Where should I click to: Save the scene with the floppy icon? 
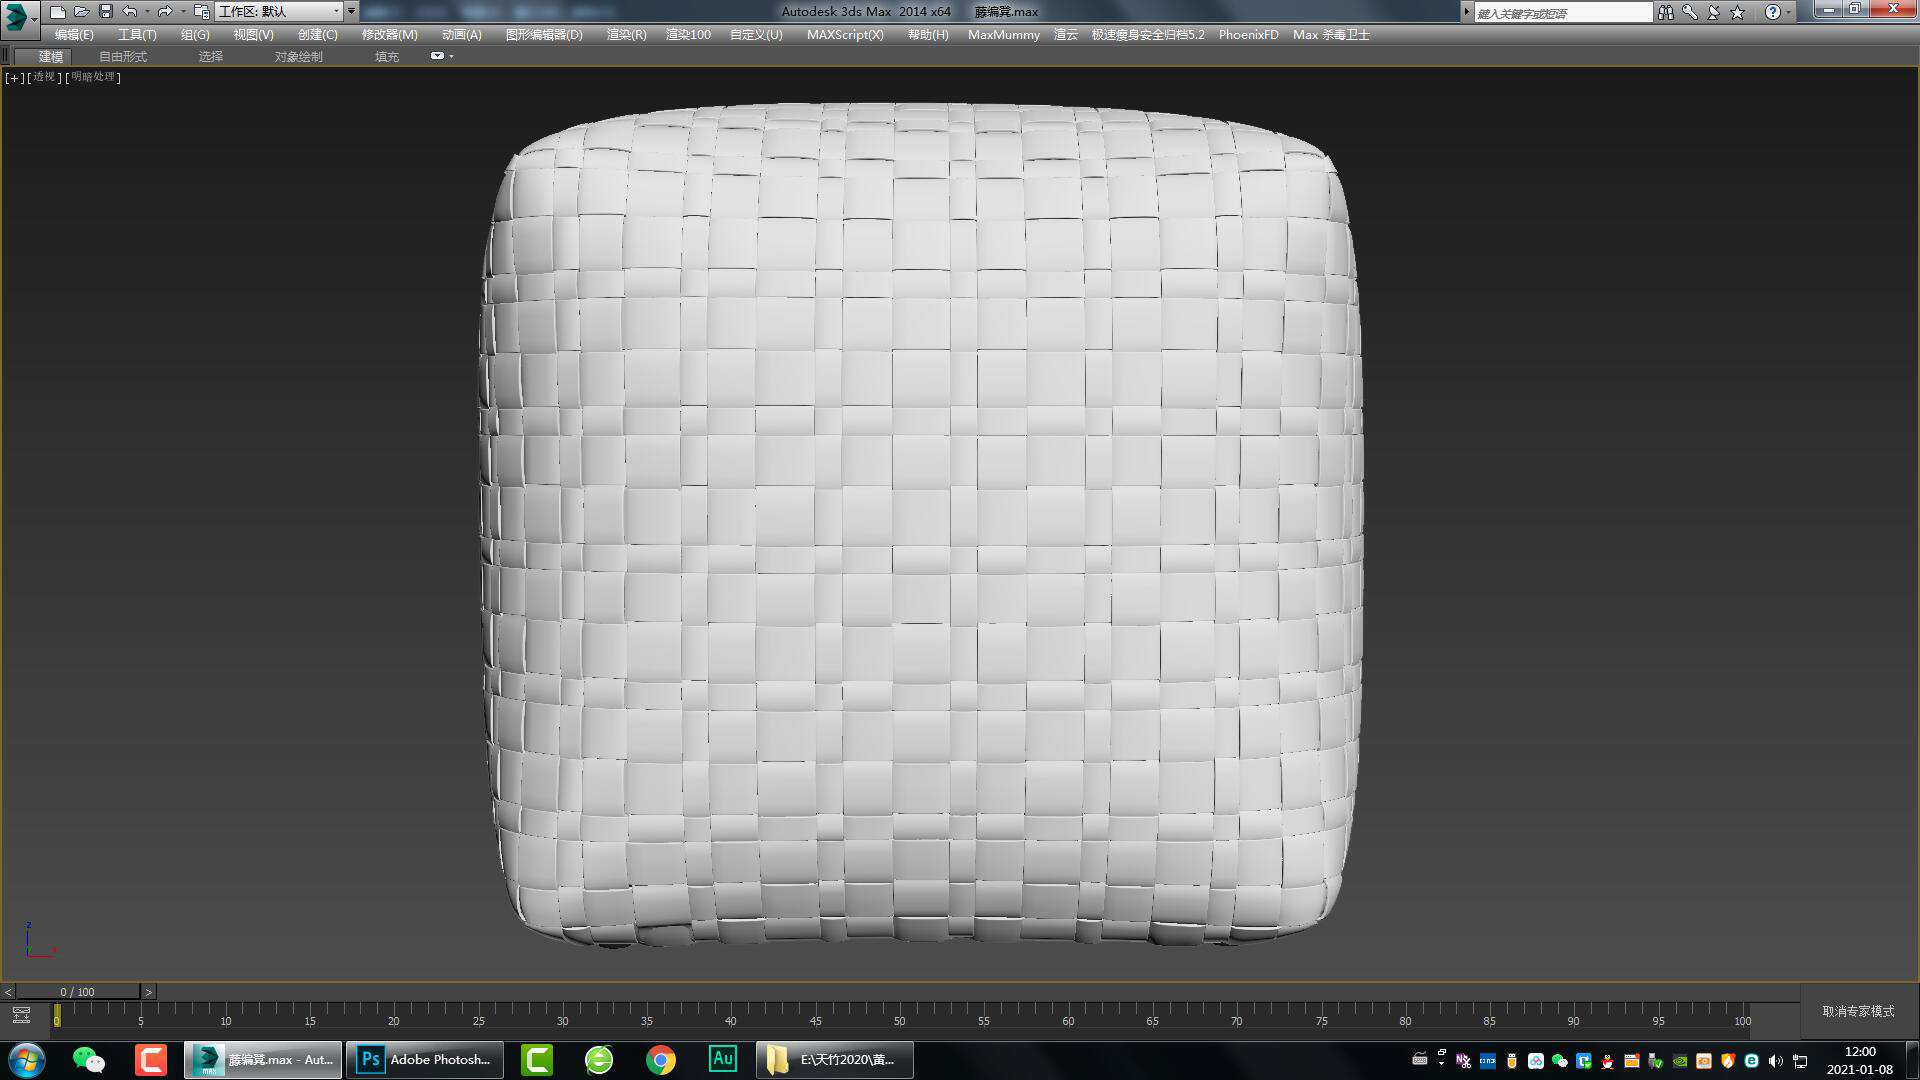[105, 12]
